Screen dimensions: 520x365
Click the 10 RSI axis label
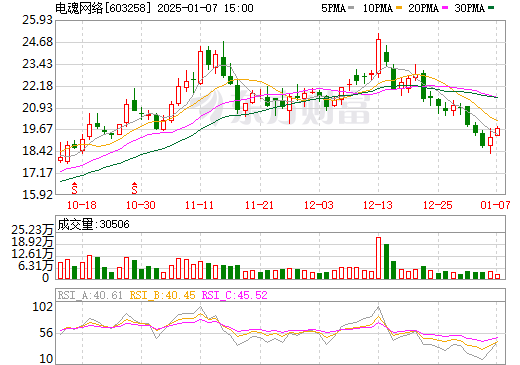point(46,359)
